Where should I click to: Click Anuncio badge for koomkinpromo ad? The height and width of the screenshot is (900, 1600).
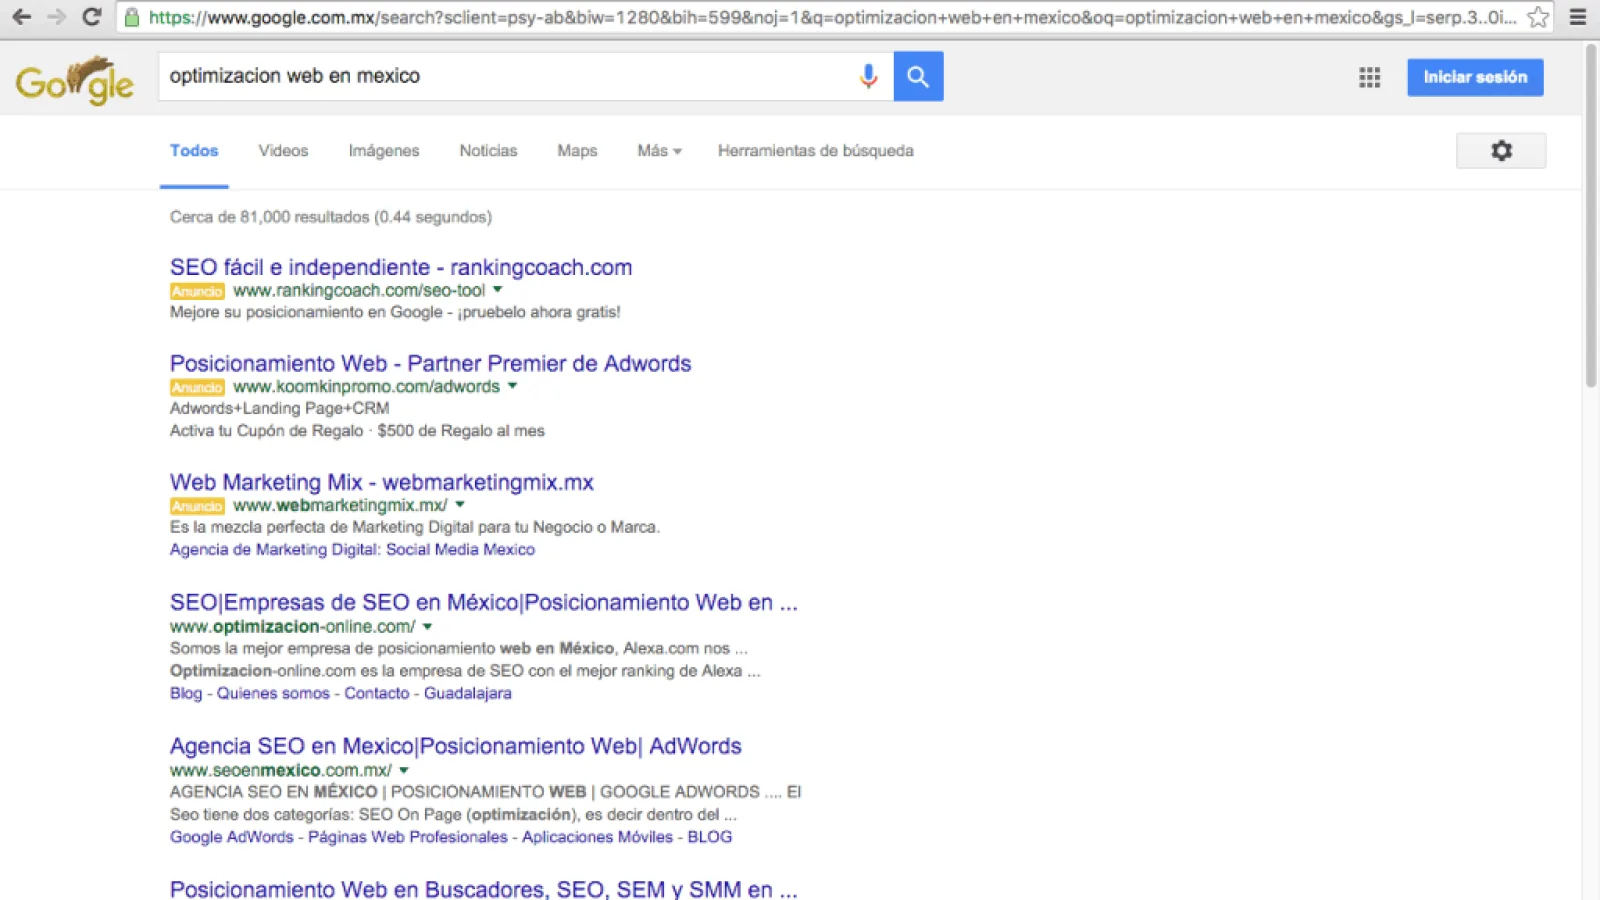pos(197,387)
